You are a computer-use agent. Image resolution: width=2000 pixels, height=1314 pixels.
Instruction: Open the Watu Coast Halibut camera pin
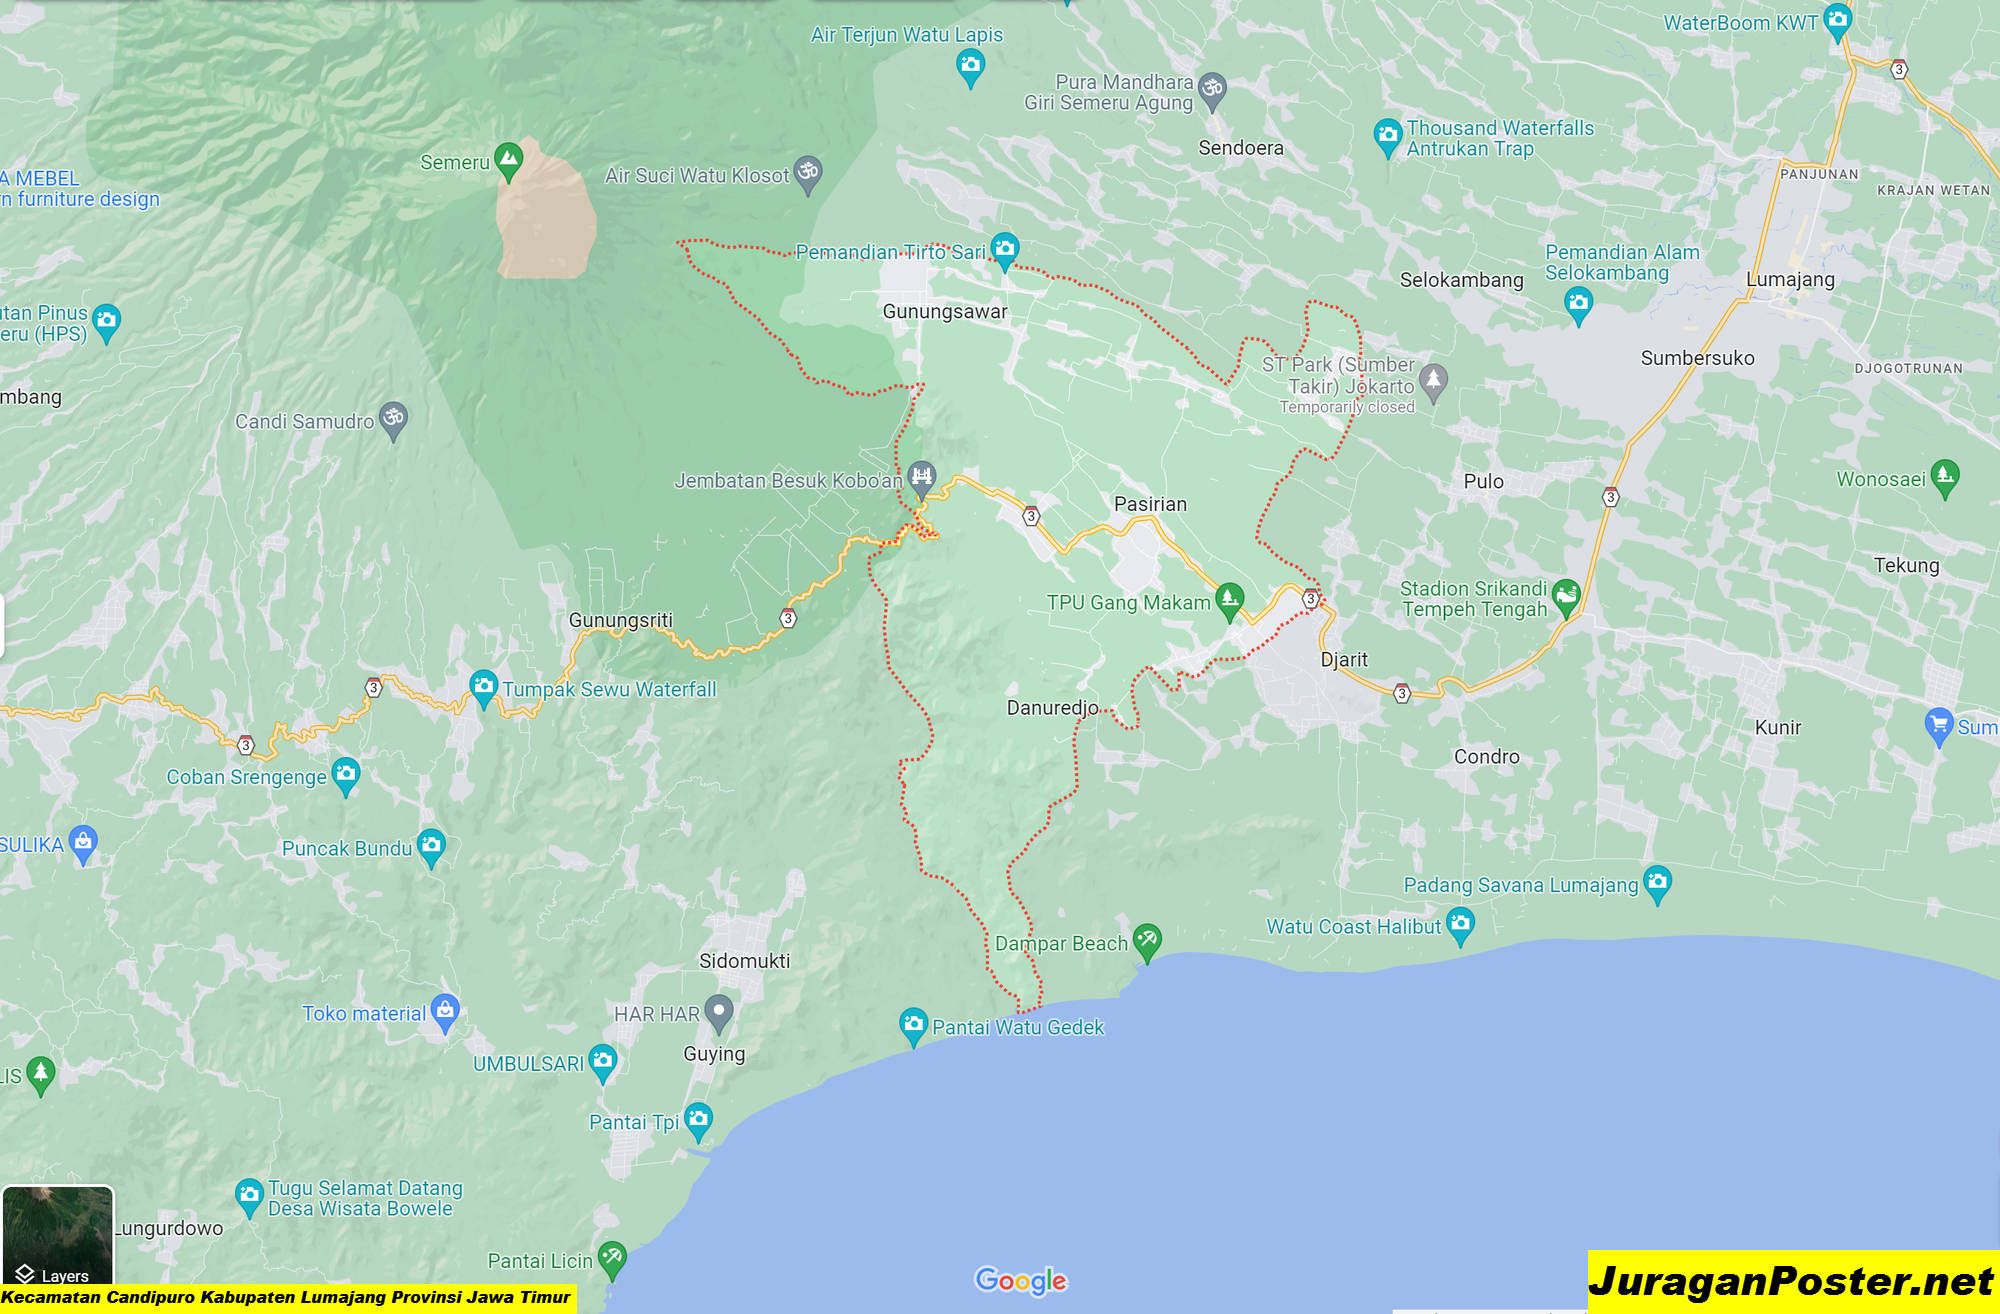(x=1461, y=924)
